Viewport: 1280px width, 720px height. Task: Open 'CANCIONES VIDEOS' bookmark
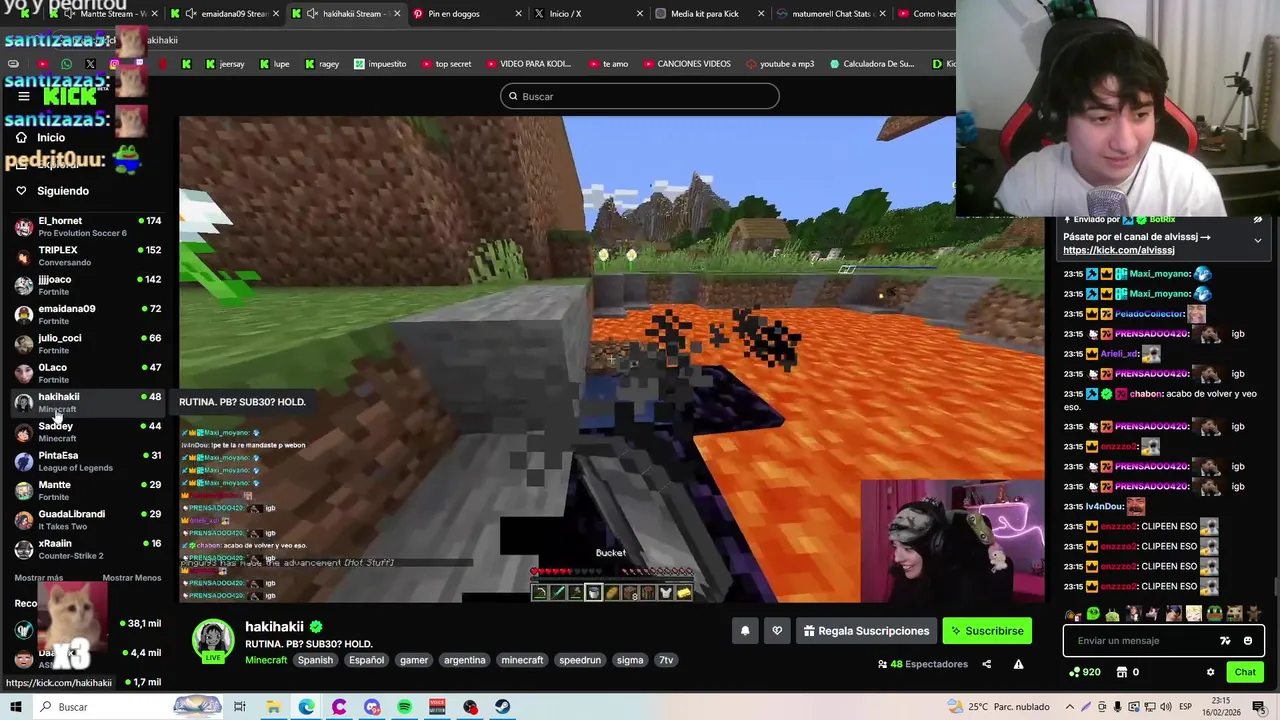tap(686, 64)
